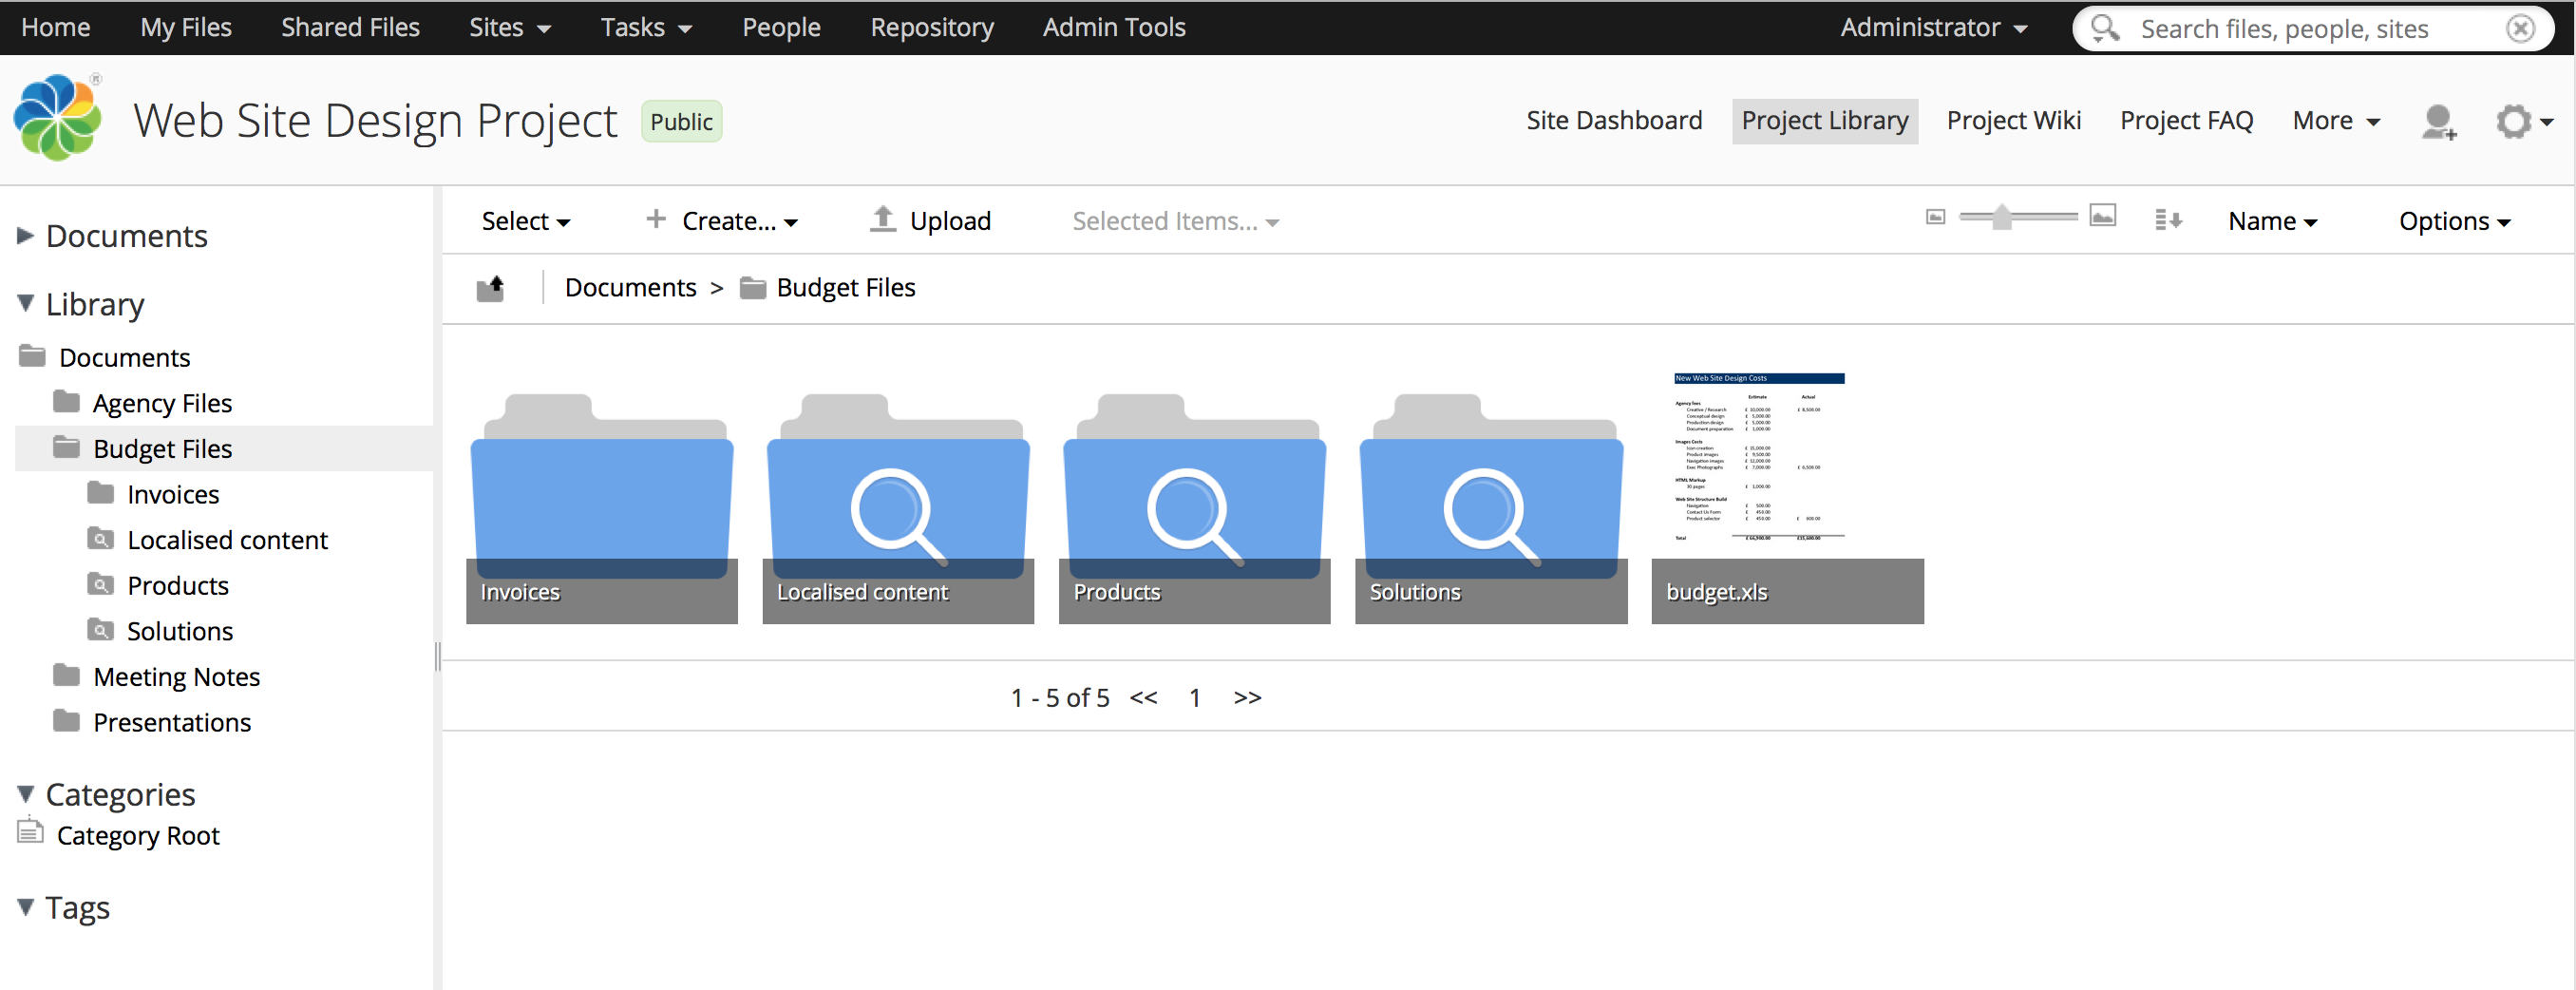
Task: Open the Select dropdown menu
Action: coord(525,221)
